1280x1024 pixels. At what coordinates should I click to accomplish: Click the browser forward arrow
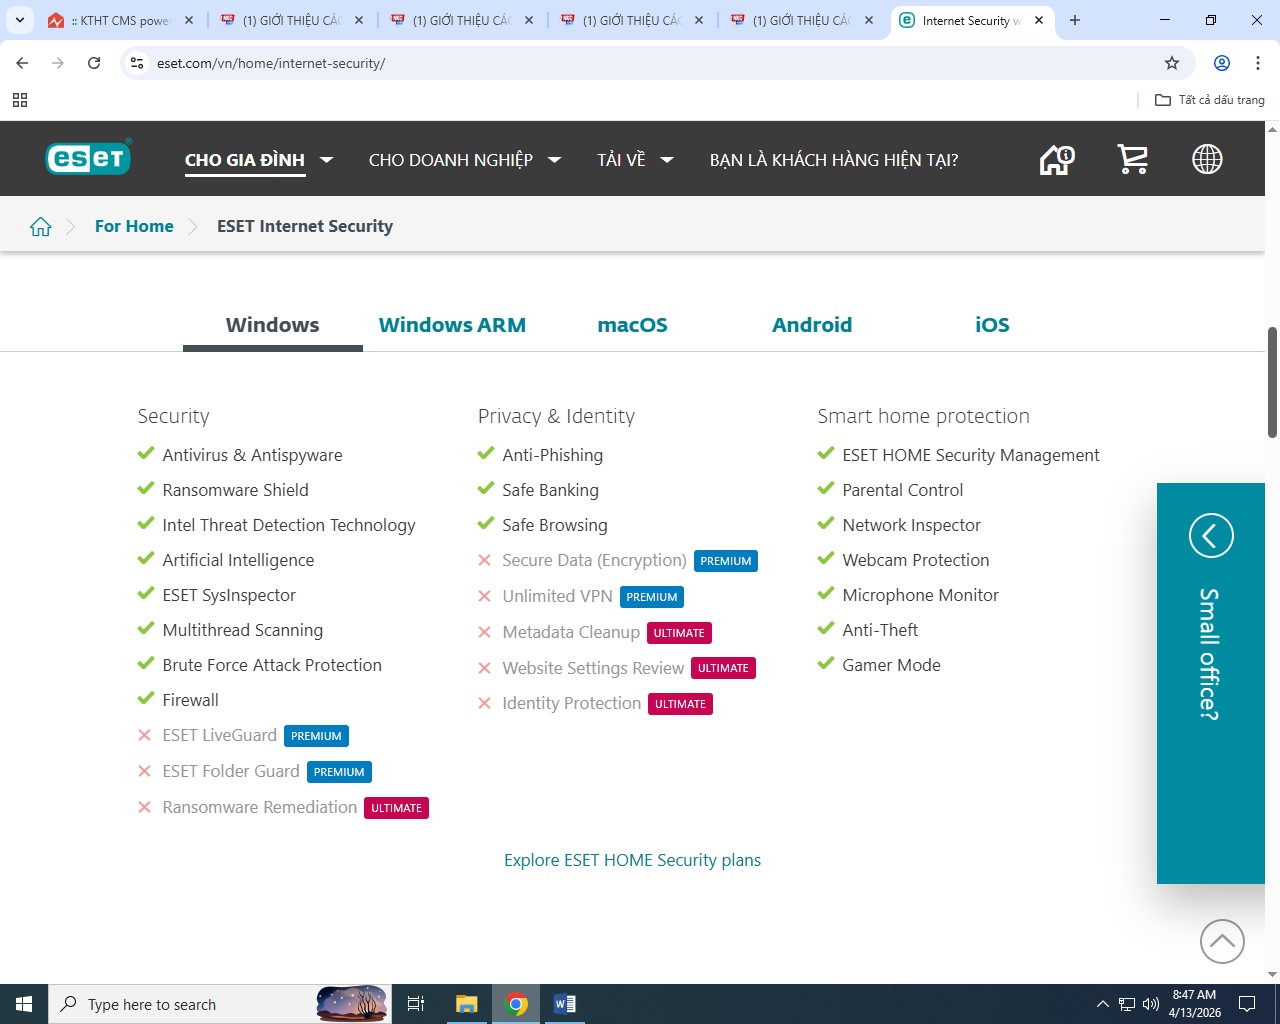click(x=58, y=63)
